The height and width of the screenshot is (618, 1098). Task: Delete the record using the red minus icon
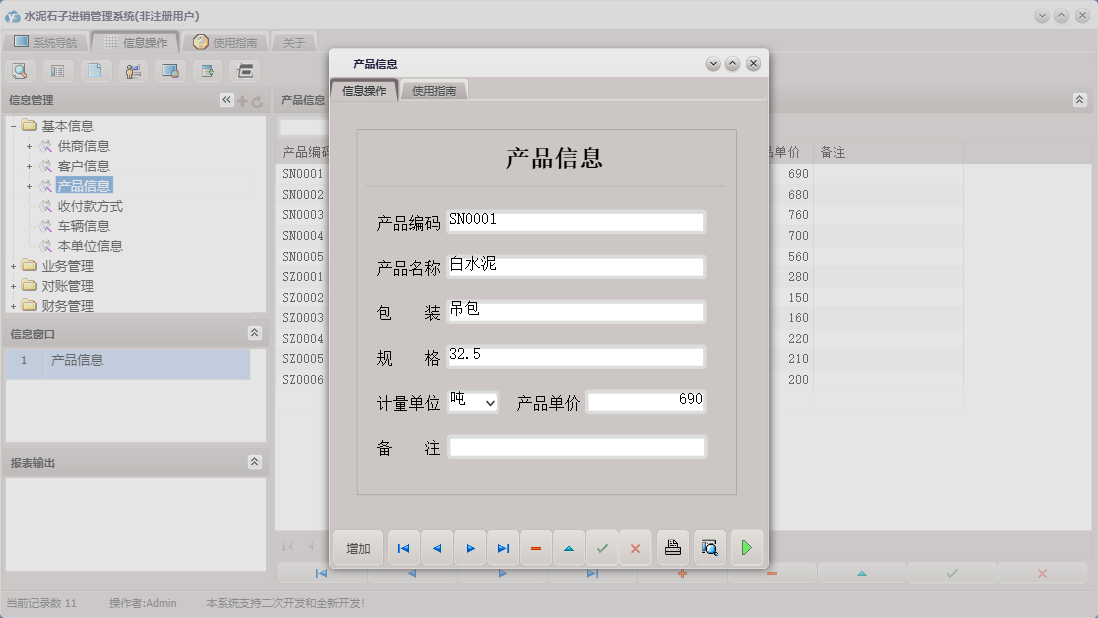(536, 547)
